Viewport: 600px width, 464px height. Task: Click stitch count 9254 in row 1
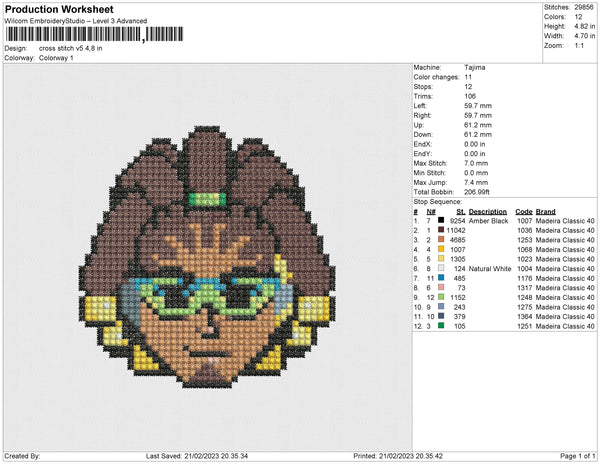click(458, 221)
